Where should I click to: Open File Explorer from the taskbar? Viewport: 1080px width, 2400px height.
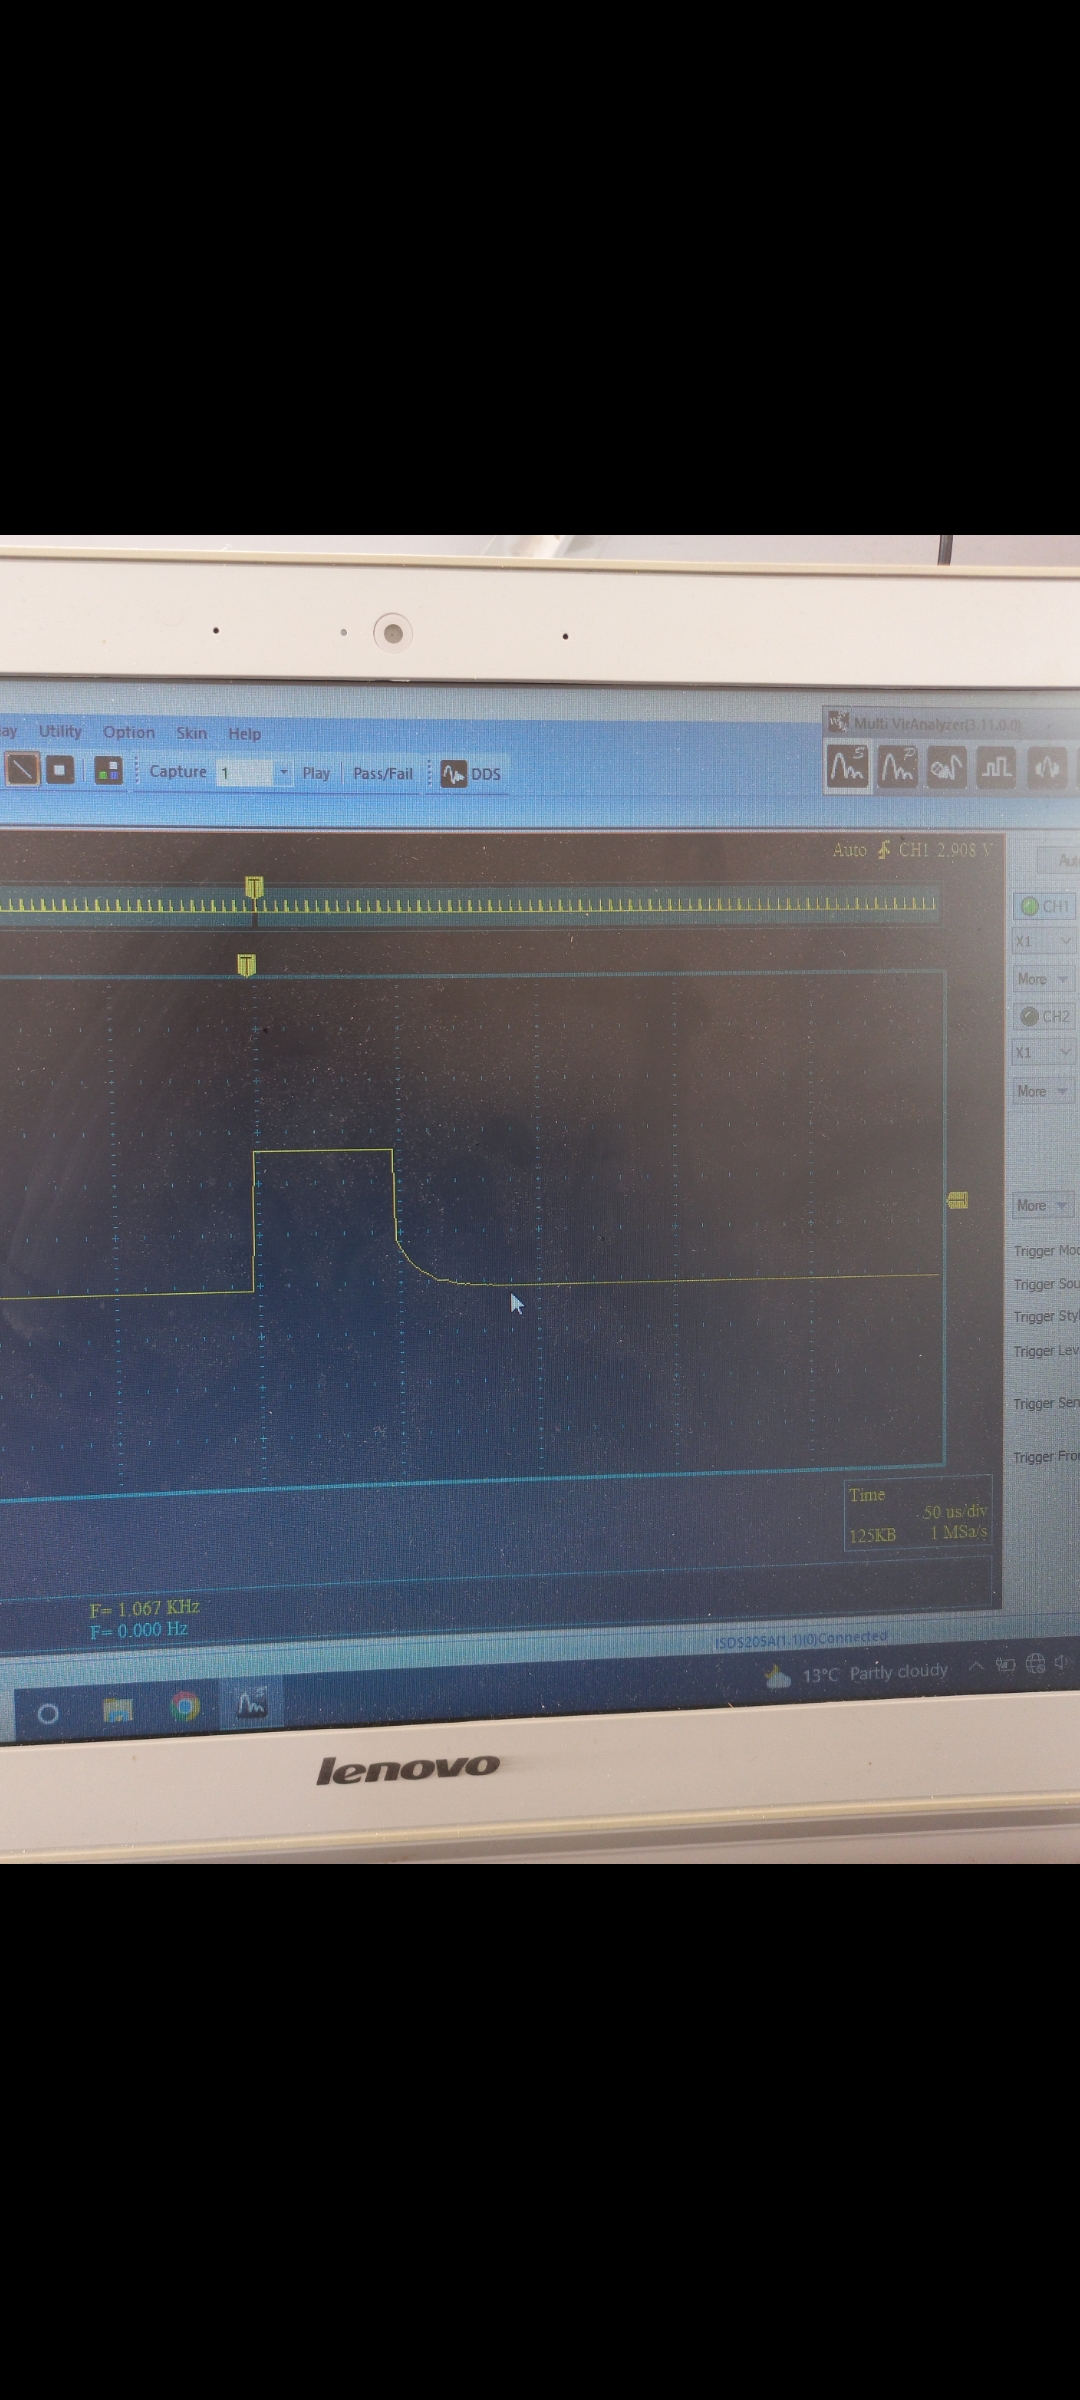[118, 1710]
